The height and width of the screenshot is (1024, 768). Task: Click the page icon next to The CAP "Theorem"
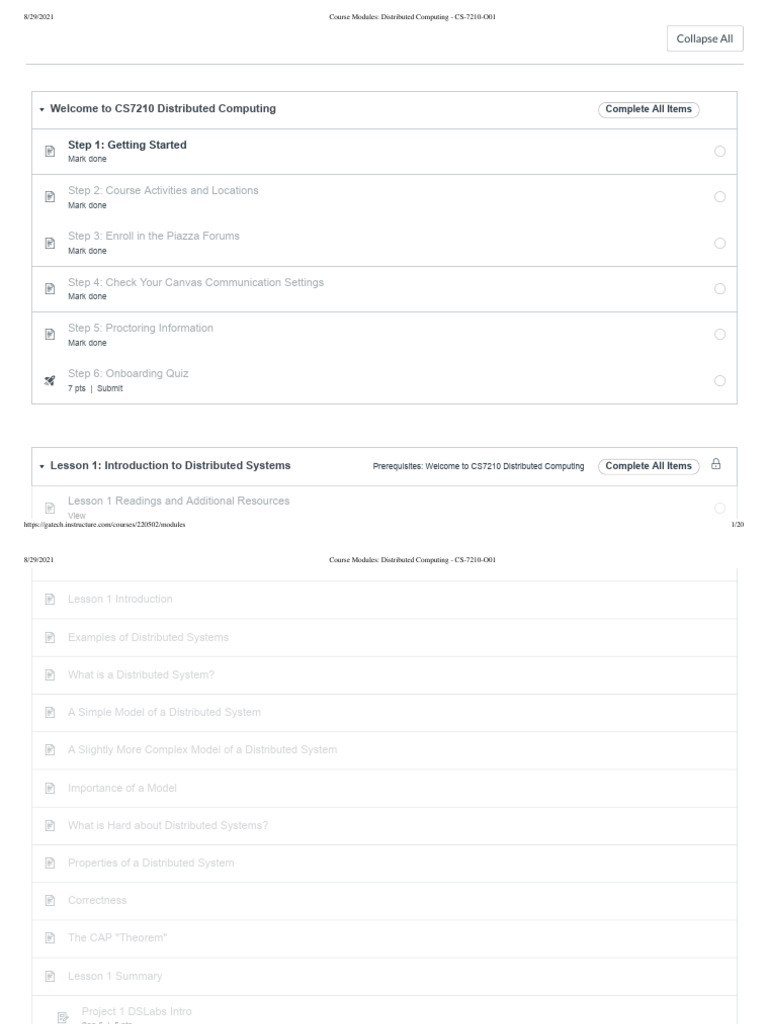pos(50,938)
